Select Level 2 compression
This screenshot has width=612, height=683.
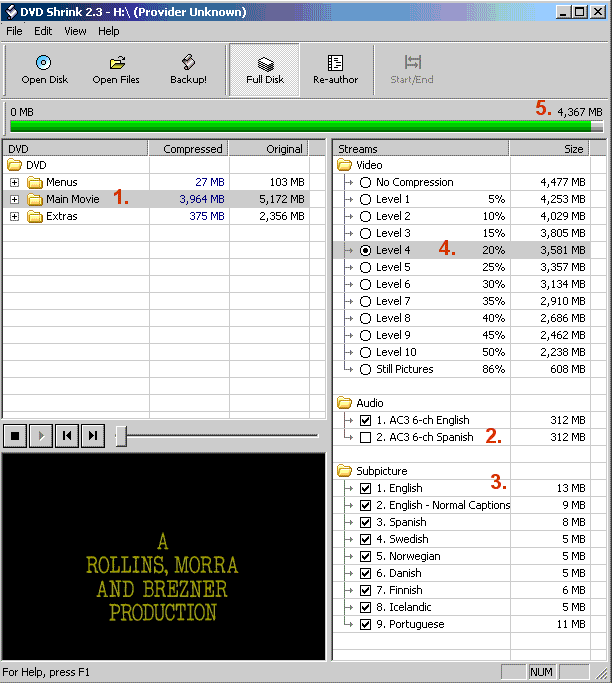coord(365,216)
